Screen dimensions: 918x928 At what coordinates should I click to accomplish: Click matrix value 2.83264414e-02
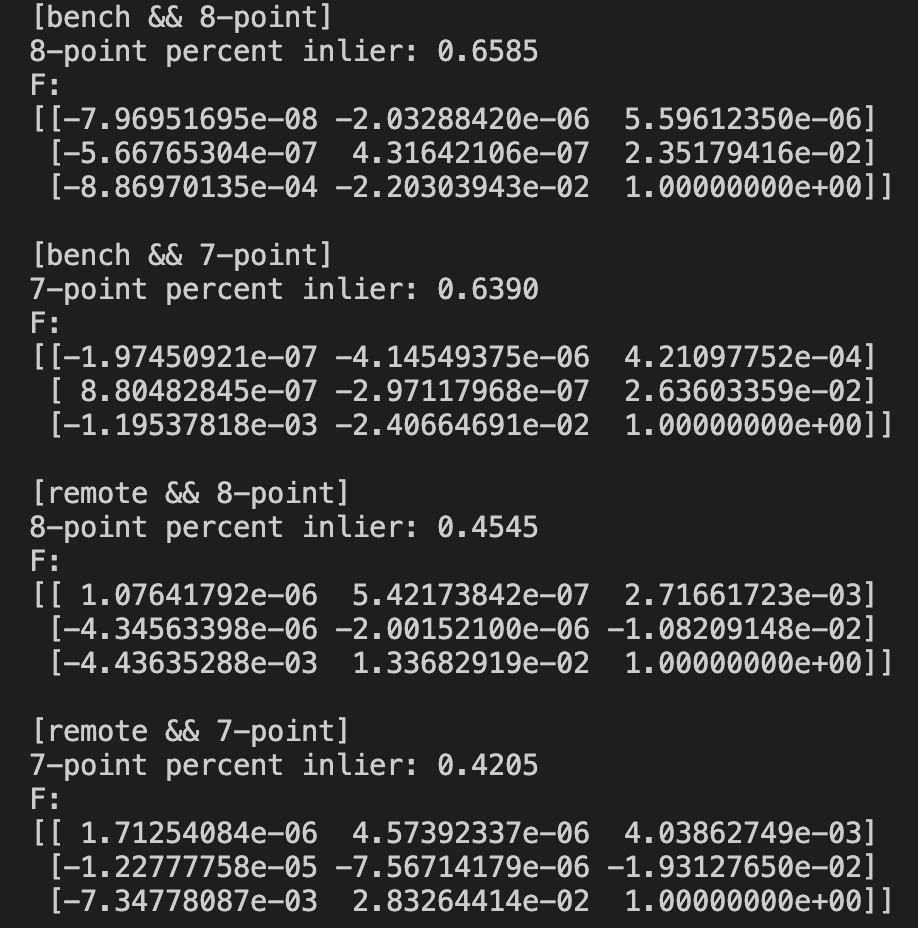point(471,901)
